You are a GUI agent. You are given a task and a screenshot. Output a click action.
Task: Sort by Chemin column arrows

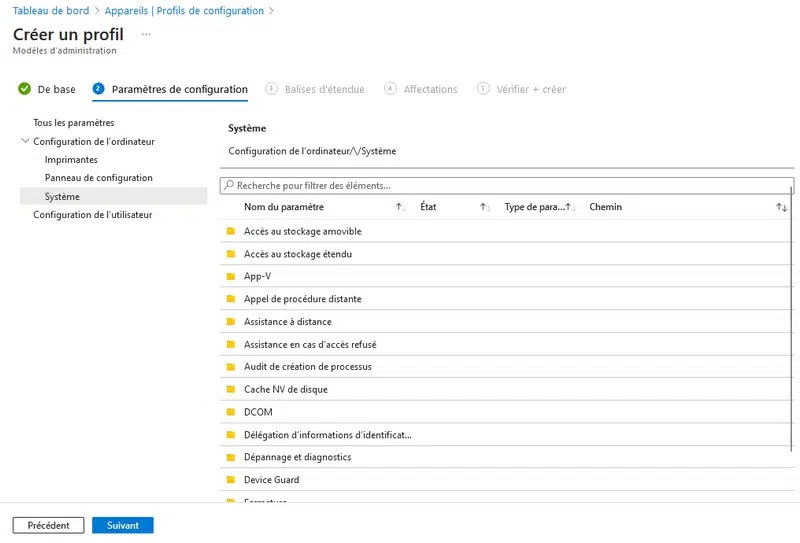coord(782,207)
